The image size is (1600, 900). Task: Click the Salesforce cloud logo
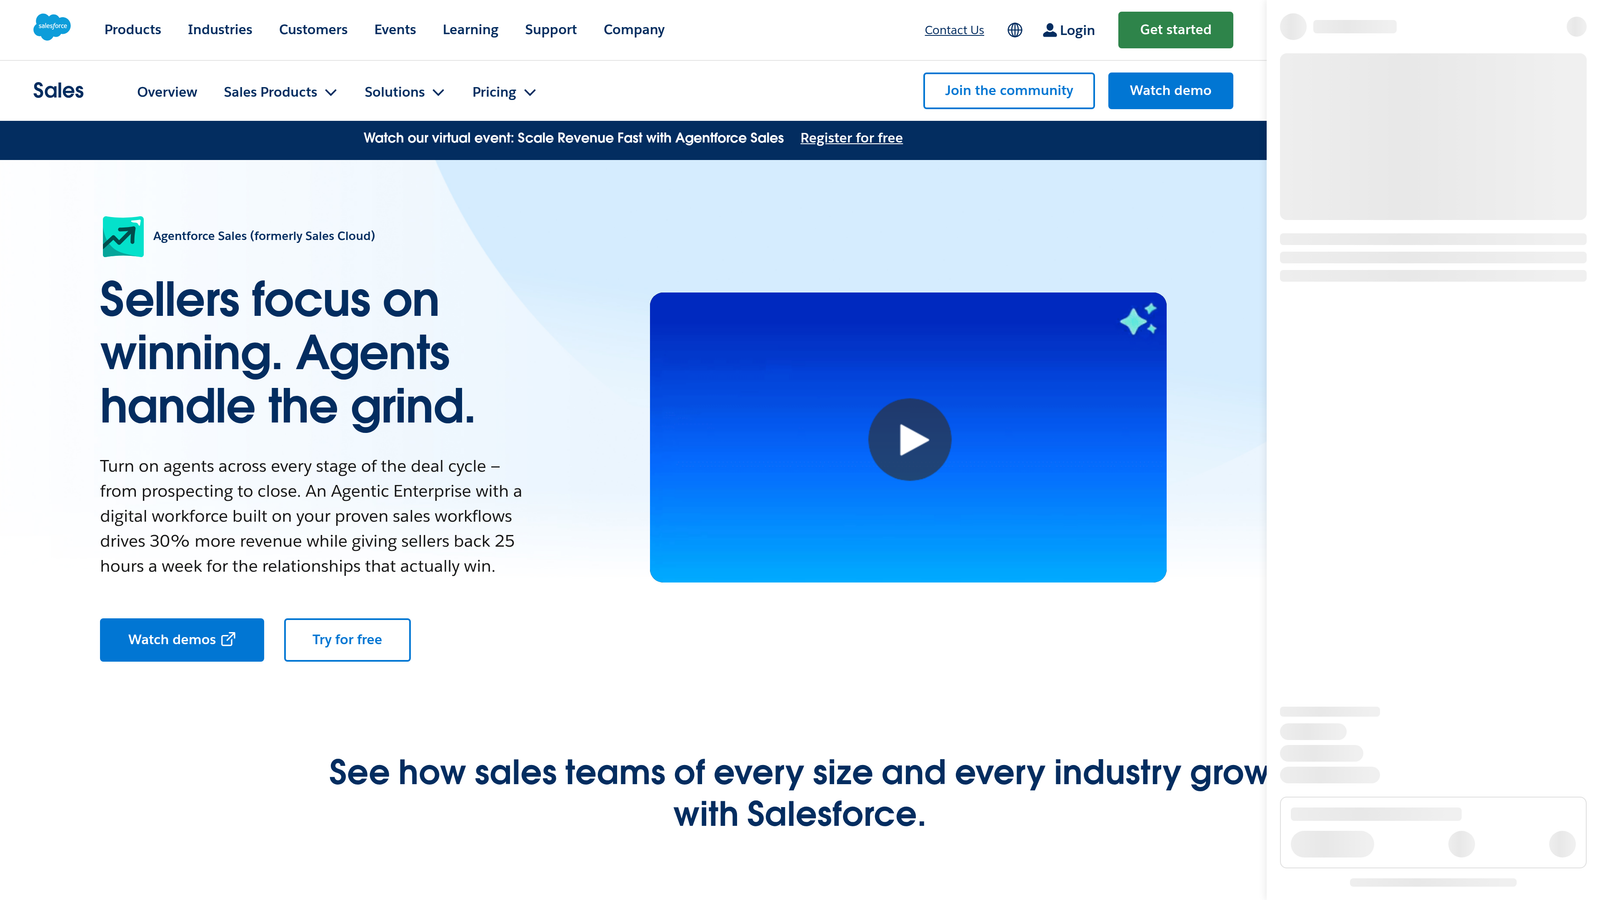click(52, 27)
